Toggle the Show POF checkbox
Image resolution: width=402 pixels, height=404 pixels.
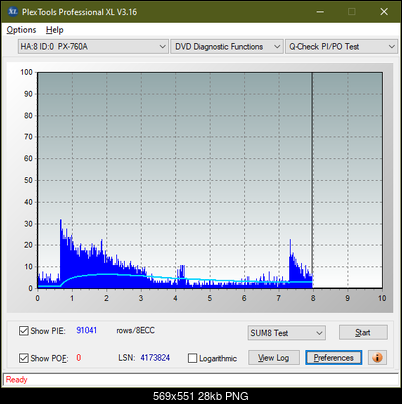(24, 358)
